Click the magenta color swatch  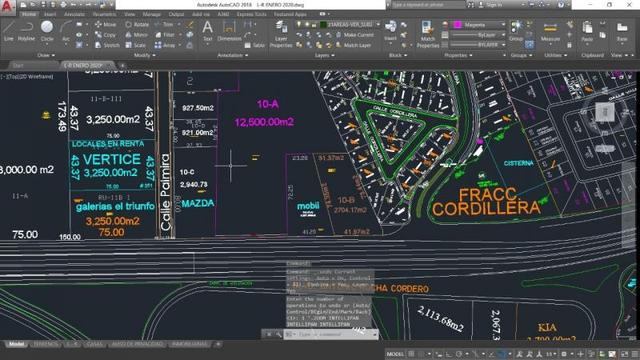458,25
